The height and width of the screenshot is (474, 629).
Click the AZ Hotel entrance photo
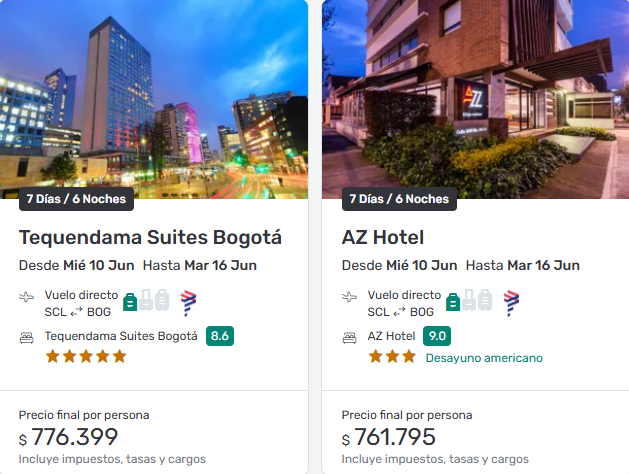click(475, 90)
